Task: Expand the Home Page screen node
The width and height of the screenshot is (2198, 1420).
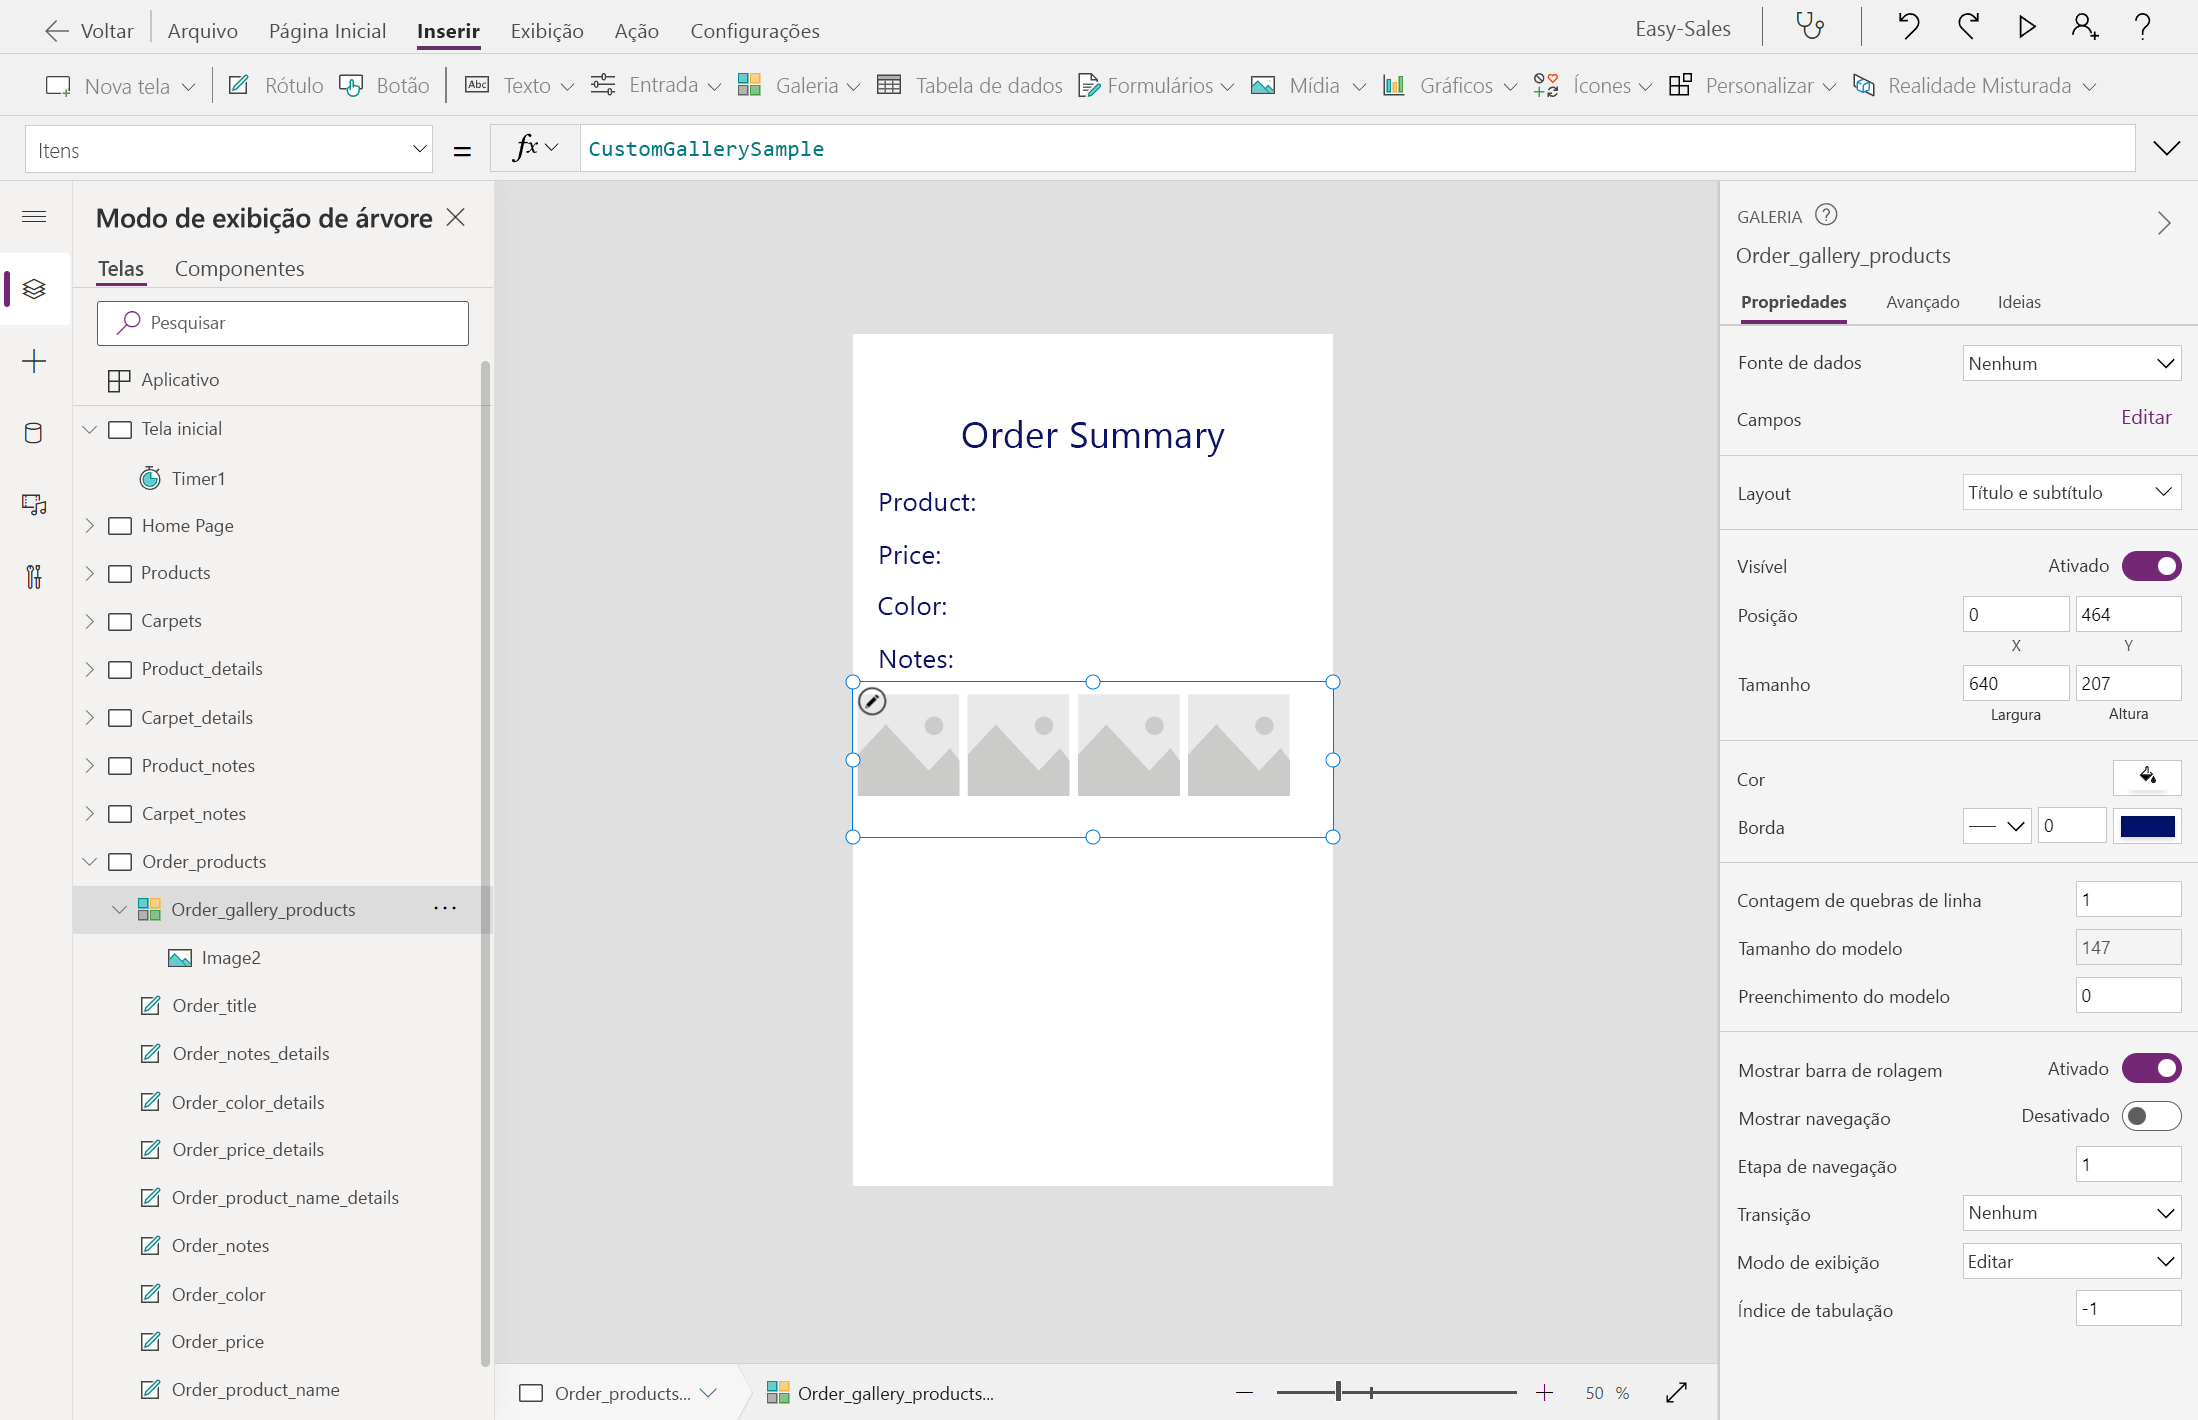Action: [x=90, y=525]
